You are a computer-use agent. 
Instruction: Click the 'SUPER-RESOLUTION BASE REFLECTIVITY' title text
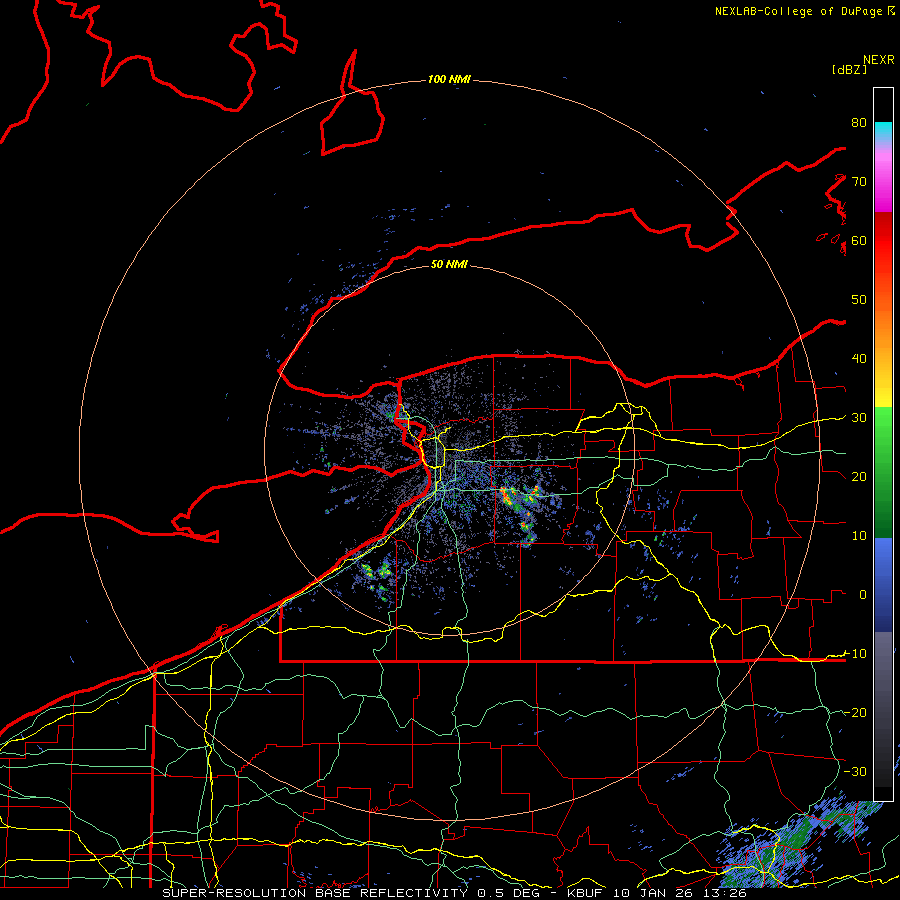[315, 893]
